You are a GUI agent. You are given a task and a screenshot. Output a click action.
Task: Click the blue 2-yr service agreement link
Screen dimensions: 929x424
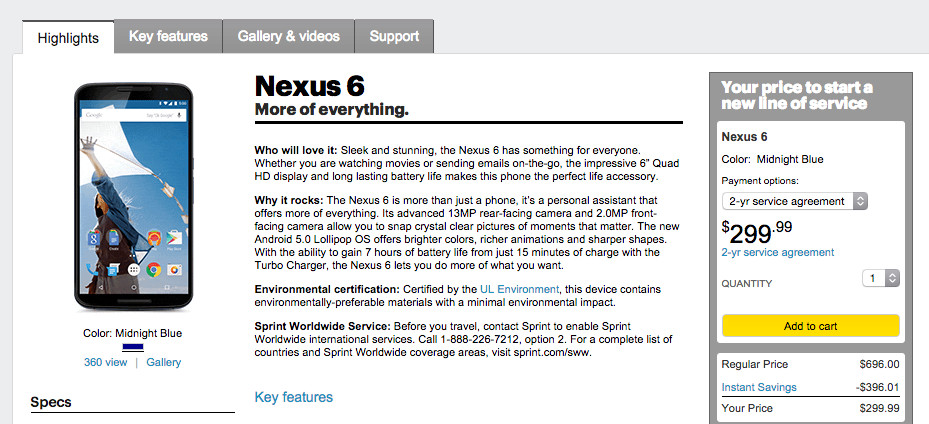point(777,253)
